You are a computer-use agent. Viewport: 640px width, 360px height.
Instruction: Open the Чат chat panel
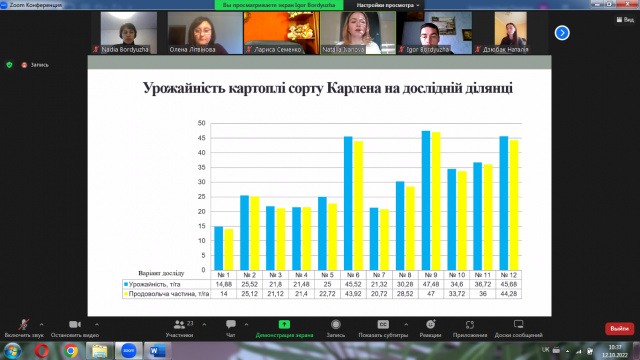pos(231,328)
